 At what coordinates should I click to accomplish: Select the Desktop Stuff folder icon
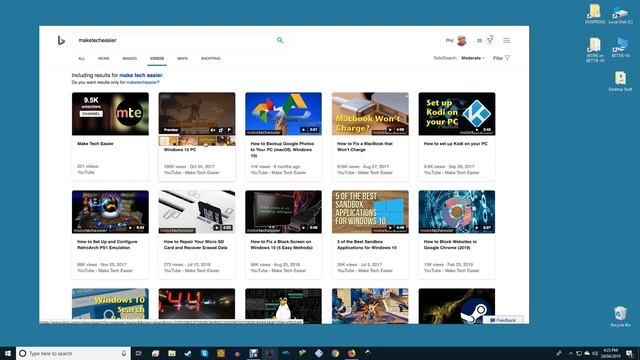[x=620, y=81]
